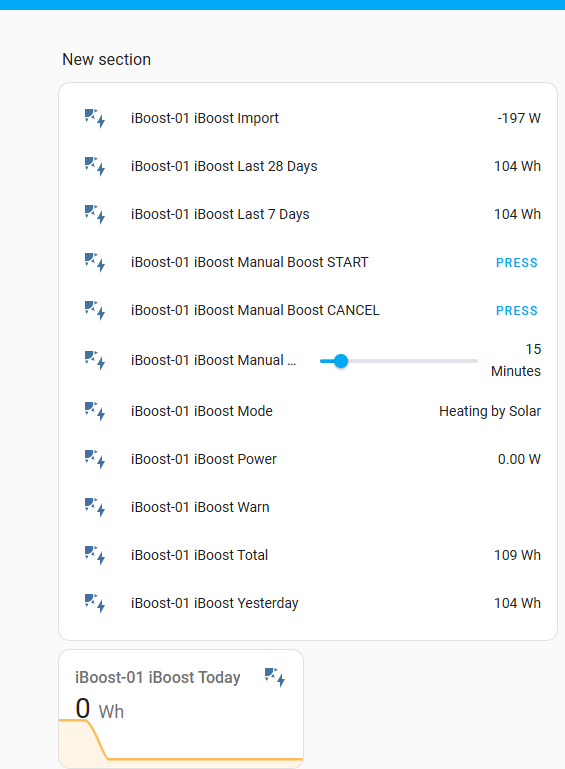Click the iBoost Import row icon
This screenshot has height=769, width=565.
(x=95, y=118)
